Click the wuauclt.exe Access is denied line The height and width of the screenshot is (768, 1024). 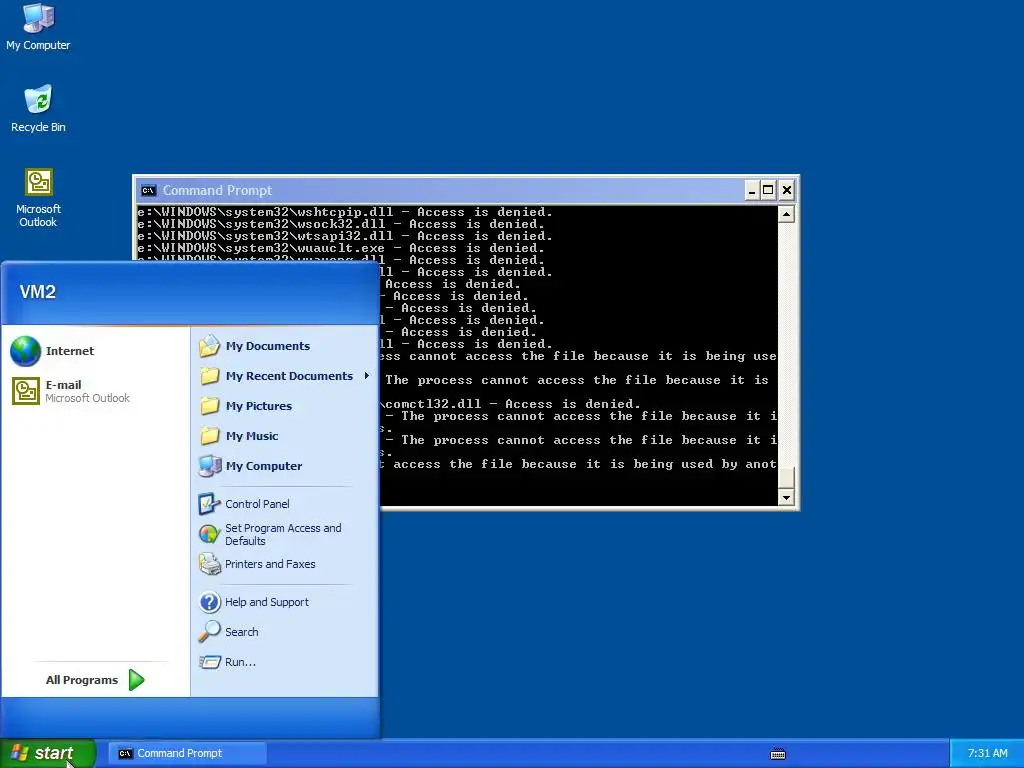click(x=341, y=248)
